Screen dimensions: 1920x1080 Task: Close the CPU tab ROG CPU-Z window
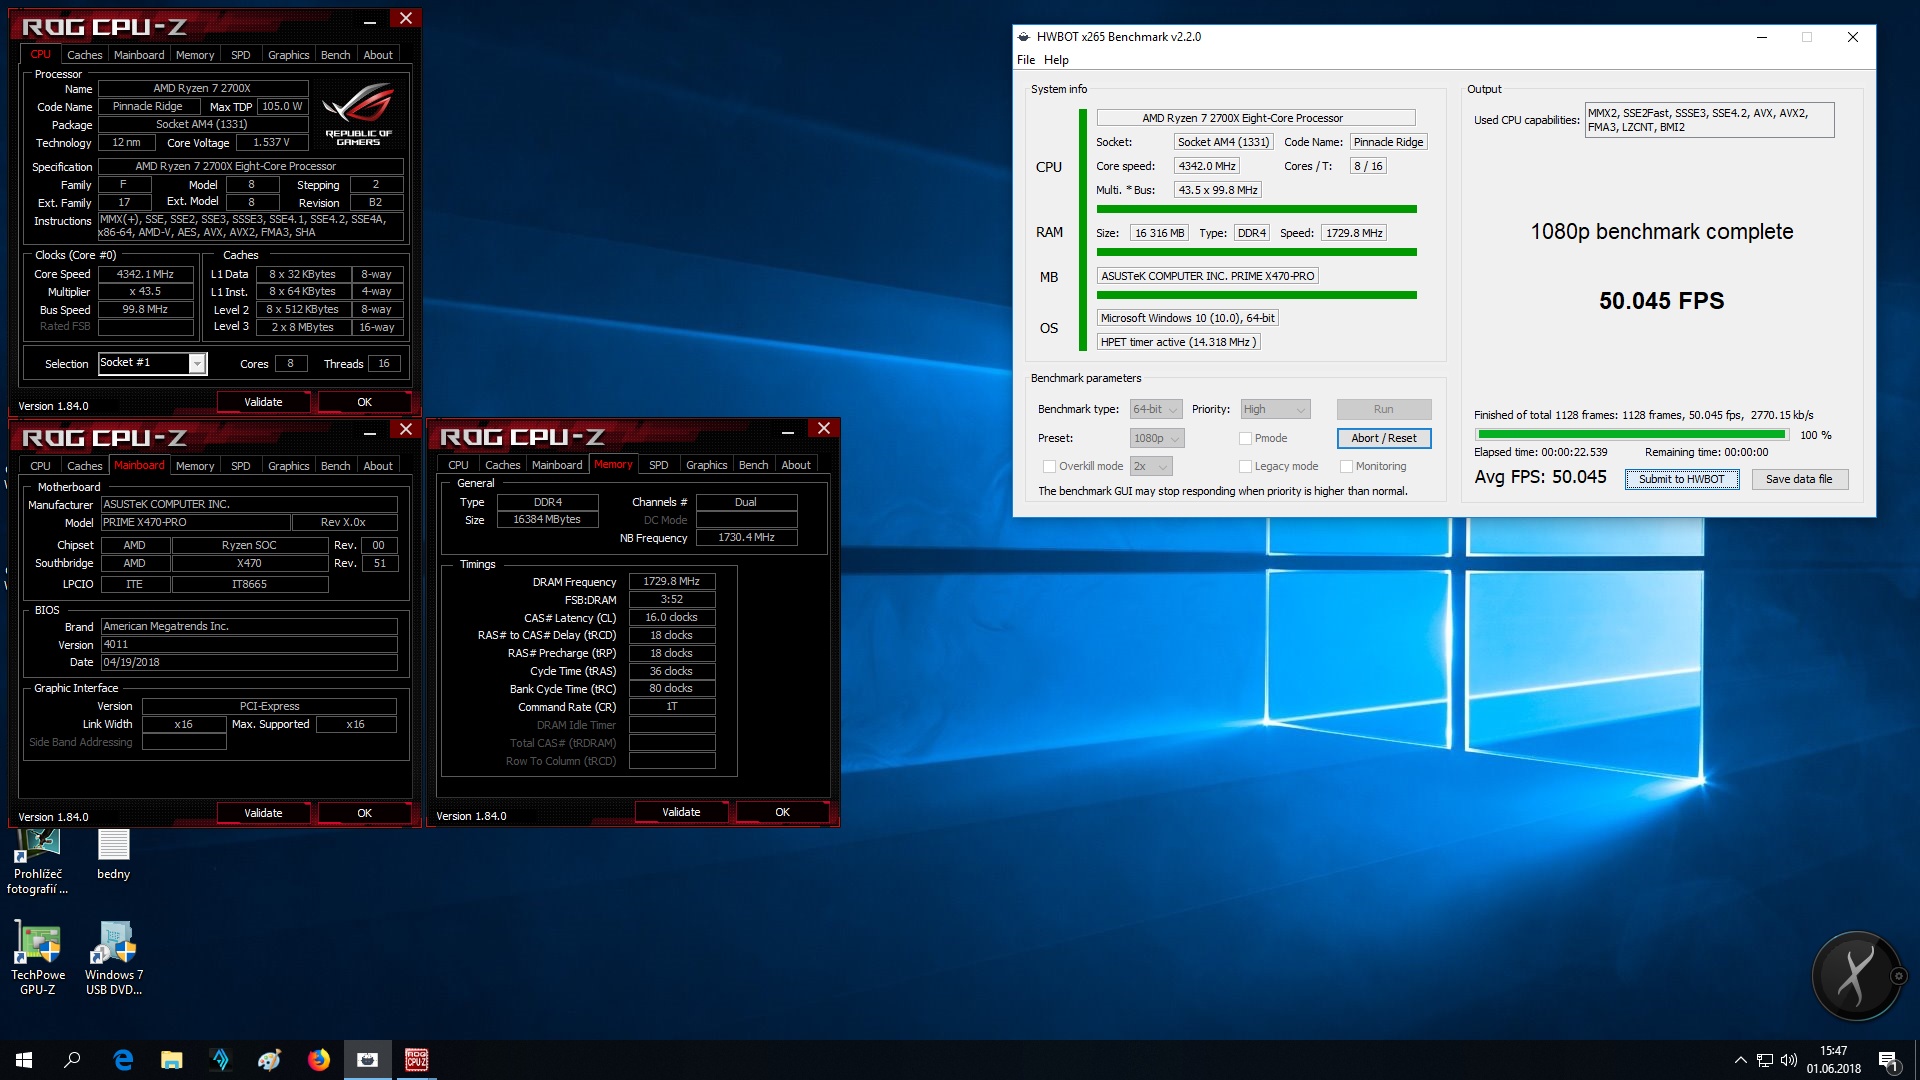click(405, 18)
